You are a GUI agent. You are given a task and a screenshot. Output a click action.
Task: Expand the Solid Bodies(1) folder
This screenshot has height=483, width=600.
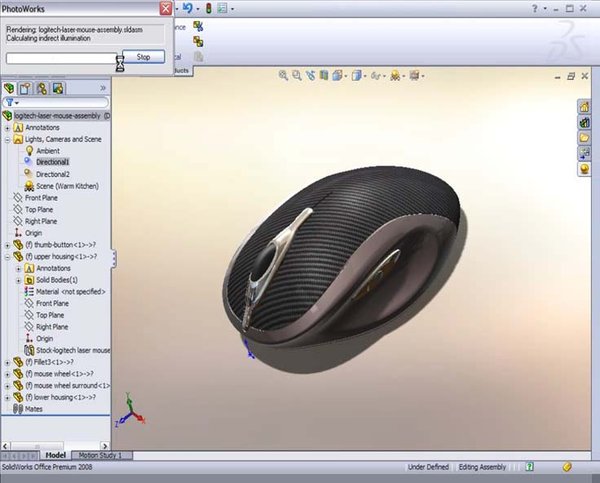[18, 281]
